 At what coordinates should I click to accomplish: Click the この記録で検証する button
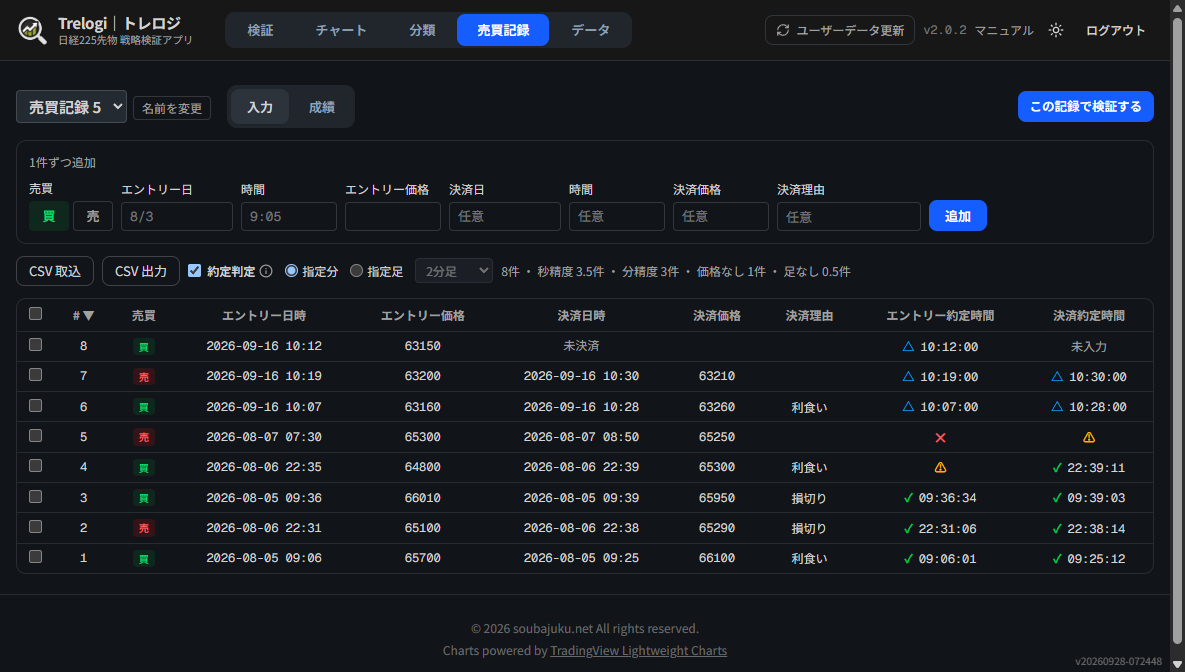[1085, 107]
